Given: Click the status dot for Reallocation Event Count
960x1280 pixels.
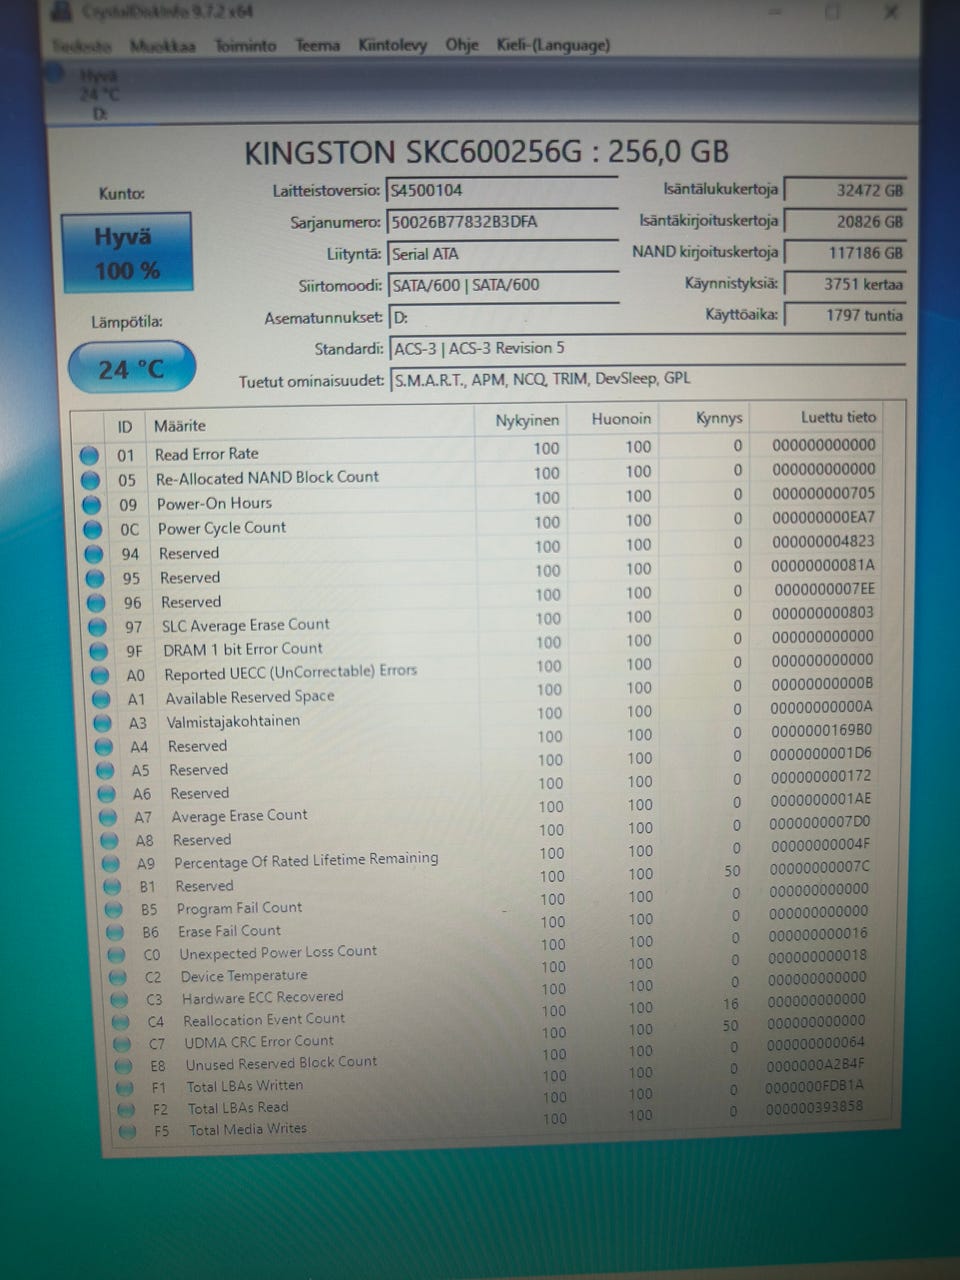Looking at the screenshot, I should coord(121,1023).
